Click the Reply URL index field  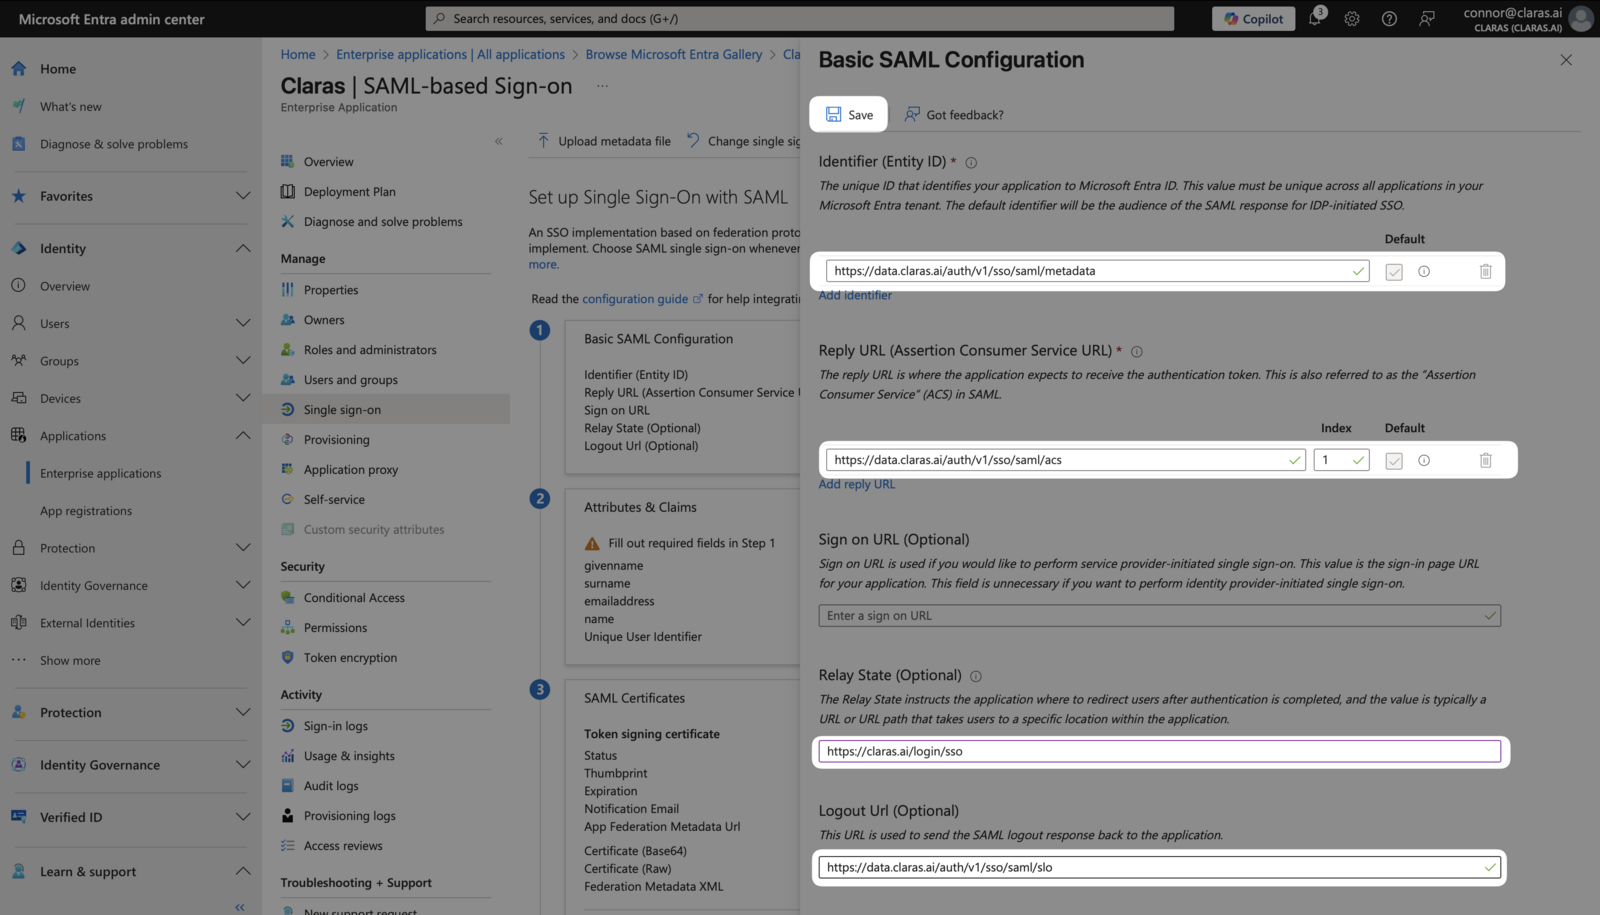pos(1341,460)
